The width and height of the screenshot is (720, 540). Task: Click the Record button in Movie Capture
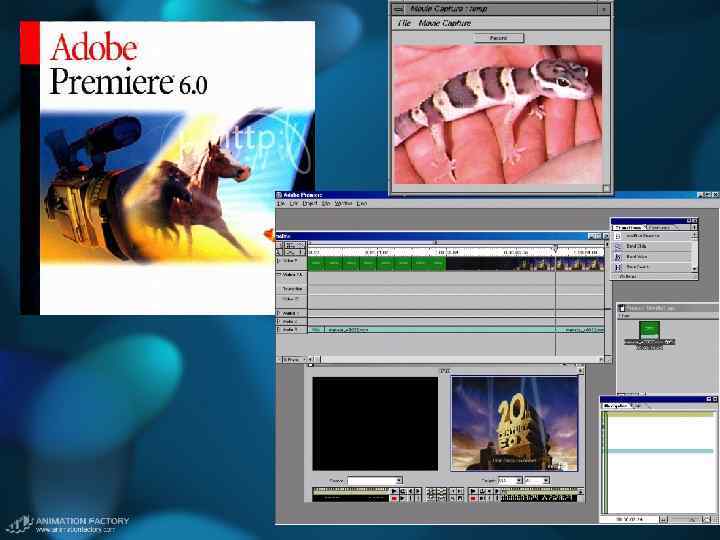499,38
